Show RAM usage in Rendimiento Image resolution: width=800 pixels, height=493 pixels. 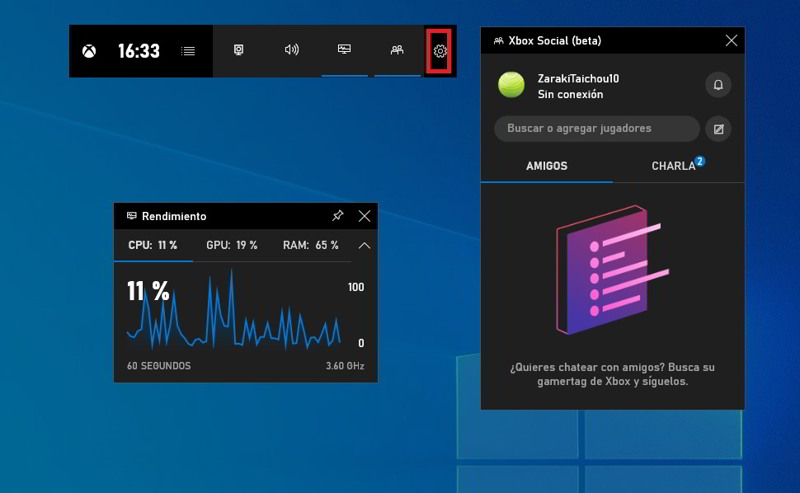point(310,245)
